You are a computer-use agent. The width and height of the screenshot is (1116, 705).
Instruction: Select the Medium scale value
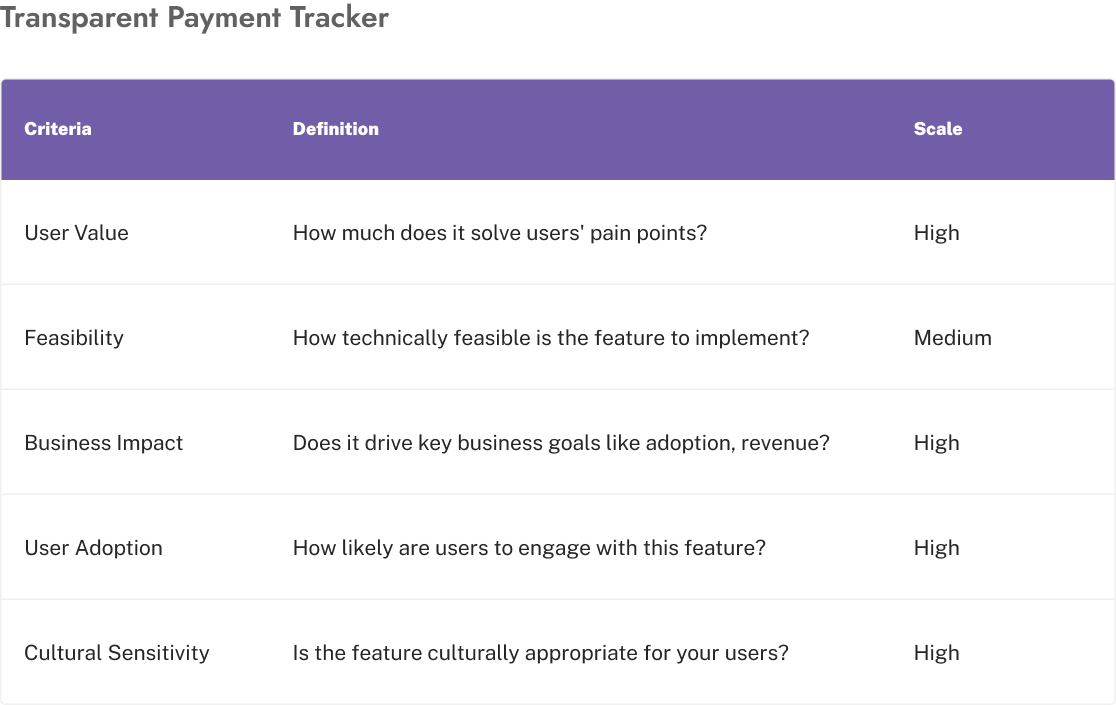pos(953,338)
